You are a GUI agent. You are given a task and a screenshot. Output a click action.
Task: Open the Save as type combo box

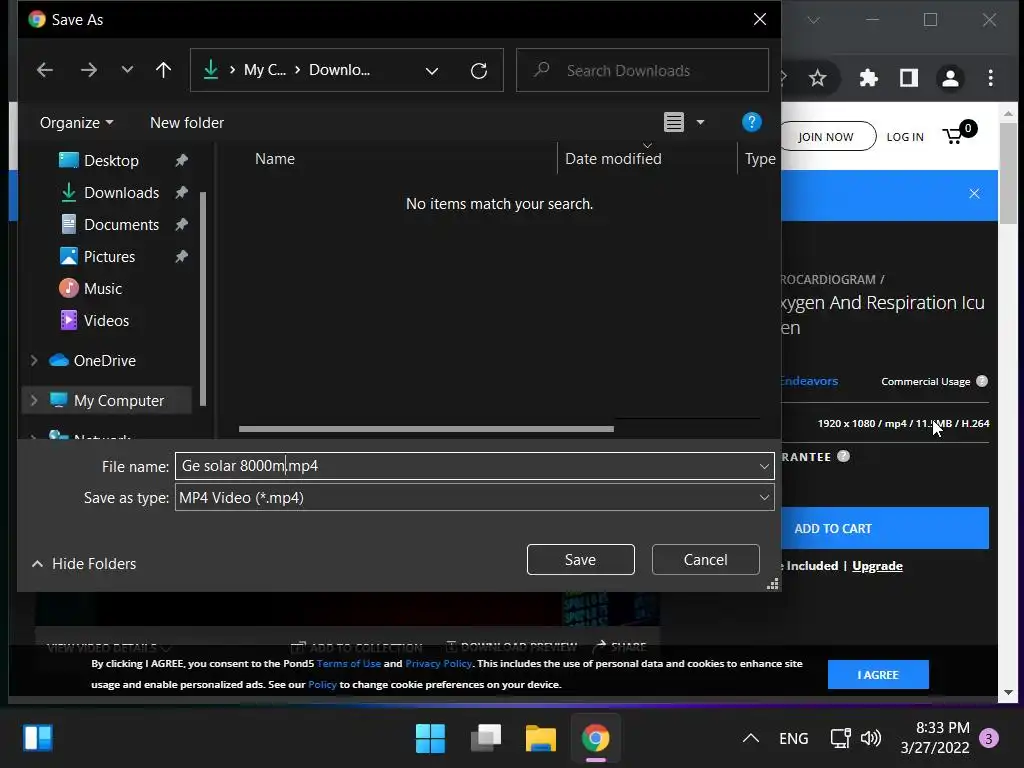[x=475, y=498]
